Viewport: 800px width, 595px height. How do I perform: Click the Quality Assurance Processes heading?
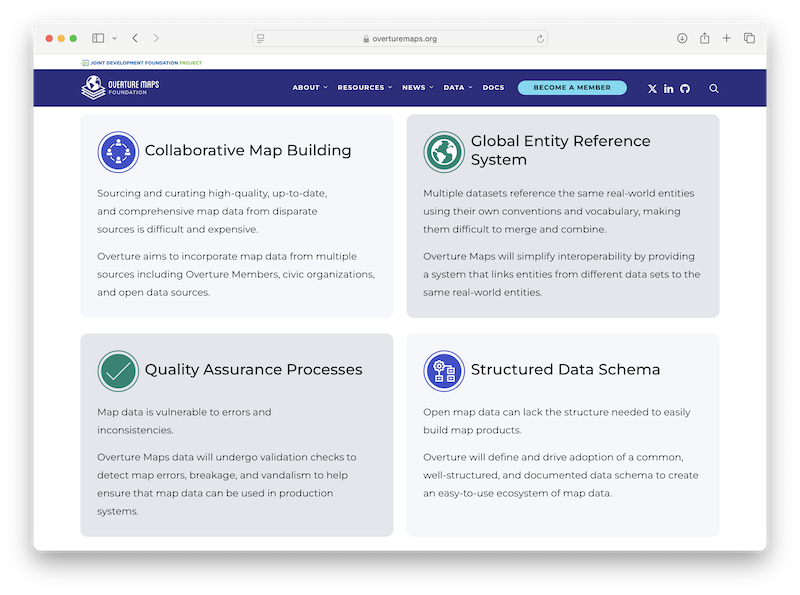(254, 369)
